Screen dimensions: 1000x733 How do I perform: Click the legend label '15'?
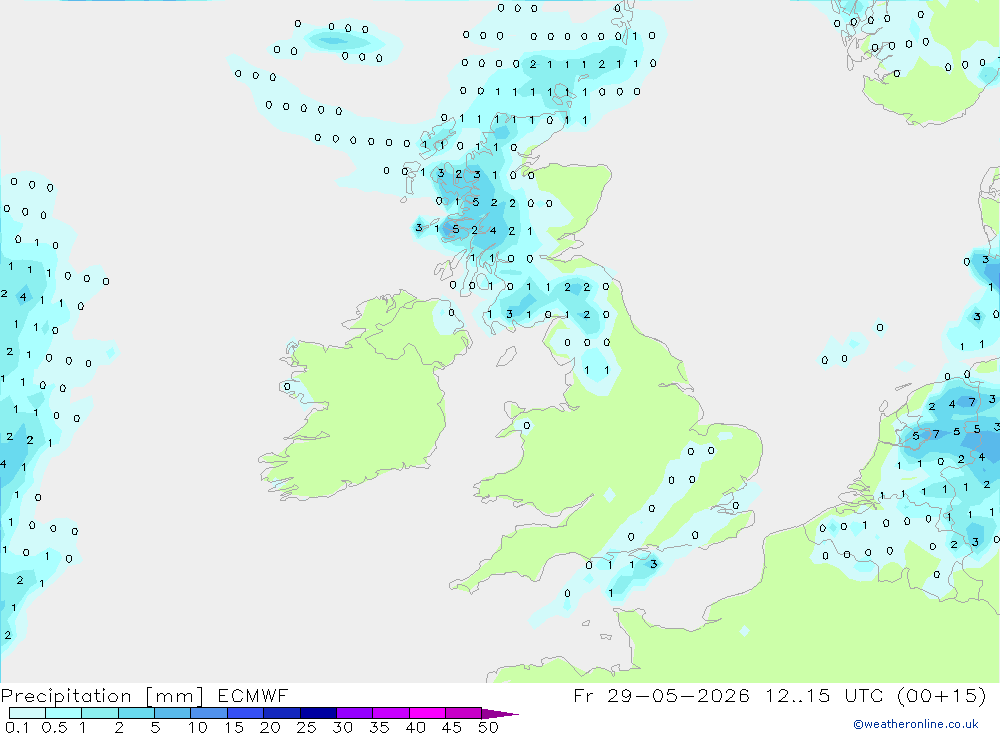pyautogui.click(x=234, y=727)
